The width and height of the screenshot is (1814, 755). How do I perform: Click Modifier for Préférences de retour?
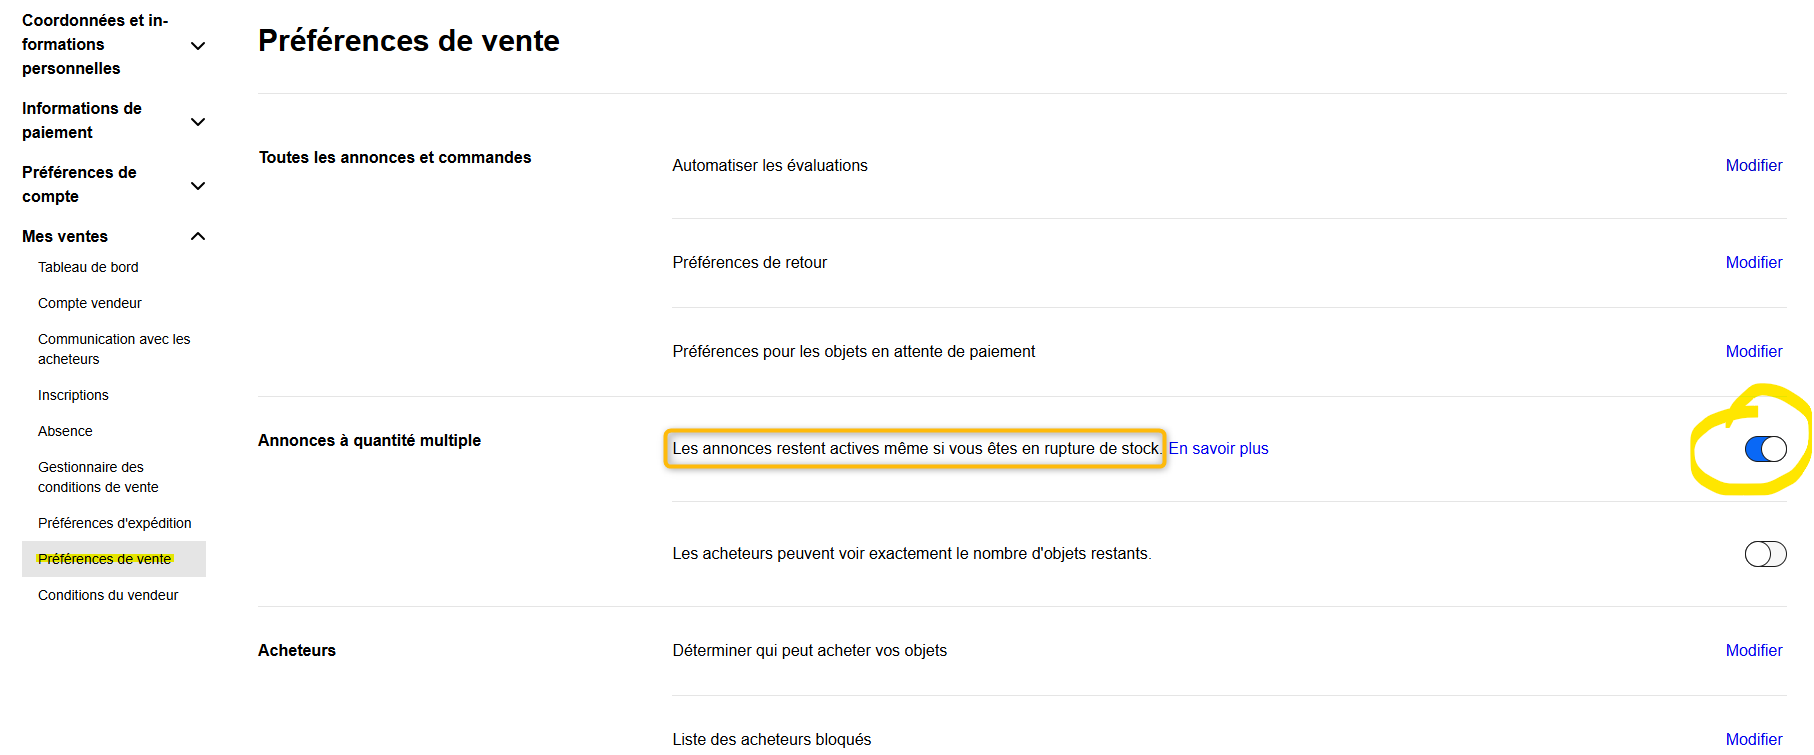click(x=1753, y=263)
